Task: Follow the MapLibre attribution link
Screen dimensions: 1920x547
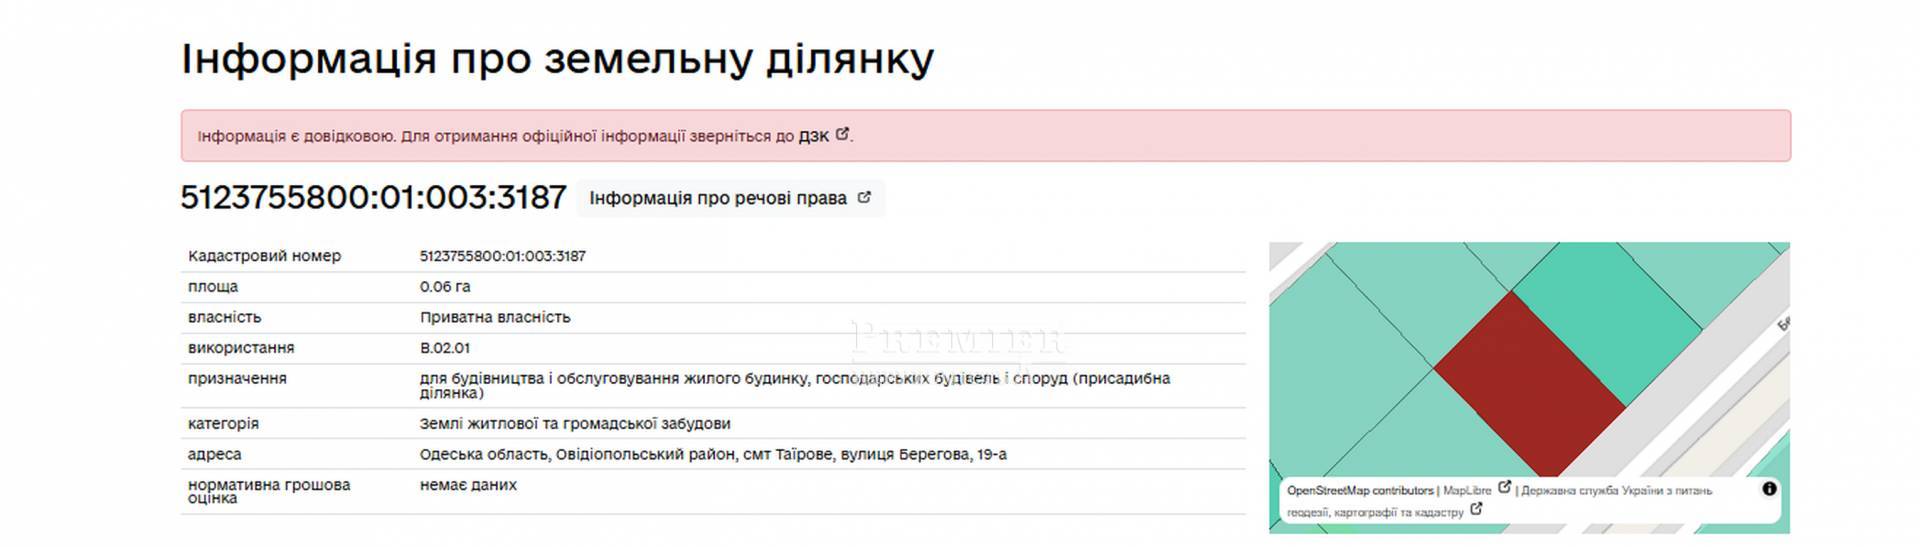Action: pyautogui.click(x=1466, y=491)
